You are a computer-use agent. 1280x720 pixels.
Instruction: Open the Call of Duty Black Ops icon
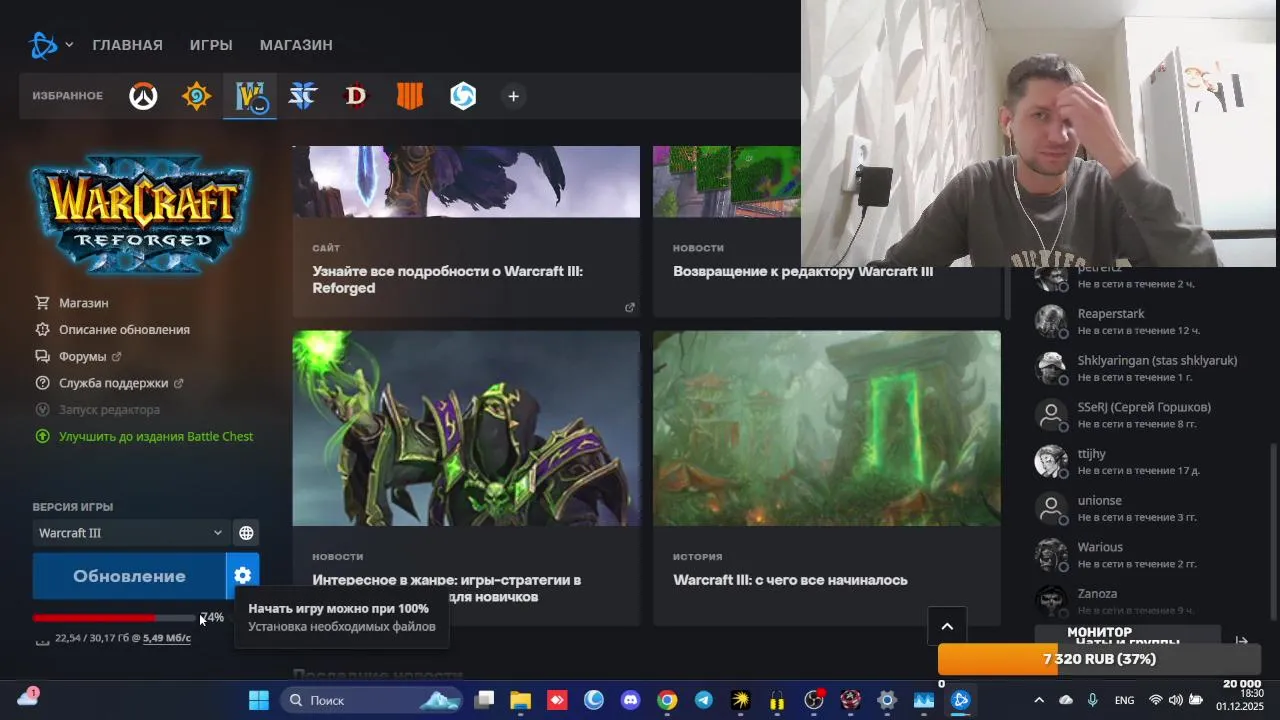[x=410, y=96]
